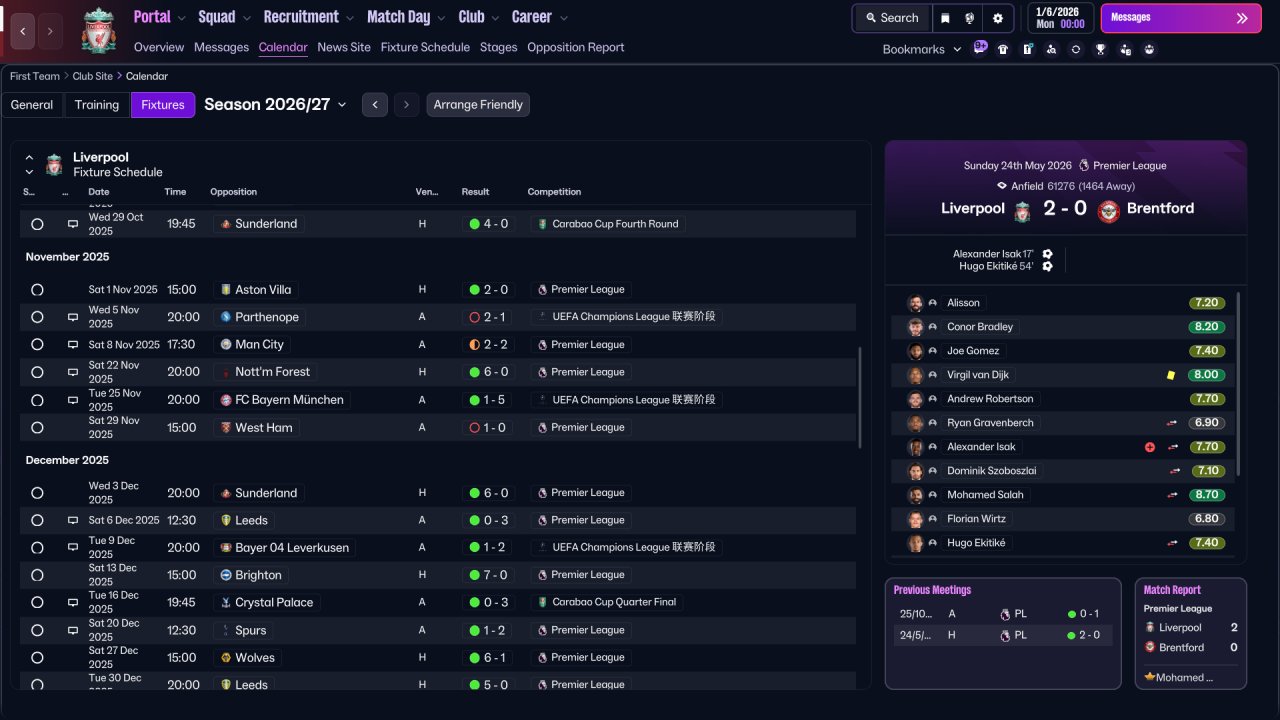Screen dimensions: 1280x720
Task: Click the purple Messages continue button
Action: (x=1181, y=18)
